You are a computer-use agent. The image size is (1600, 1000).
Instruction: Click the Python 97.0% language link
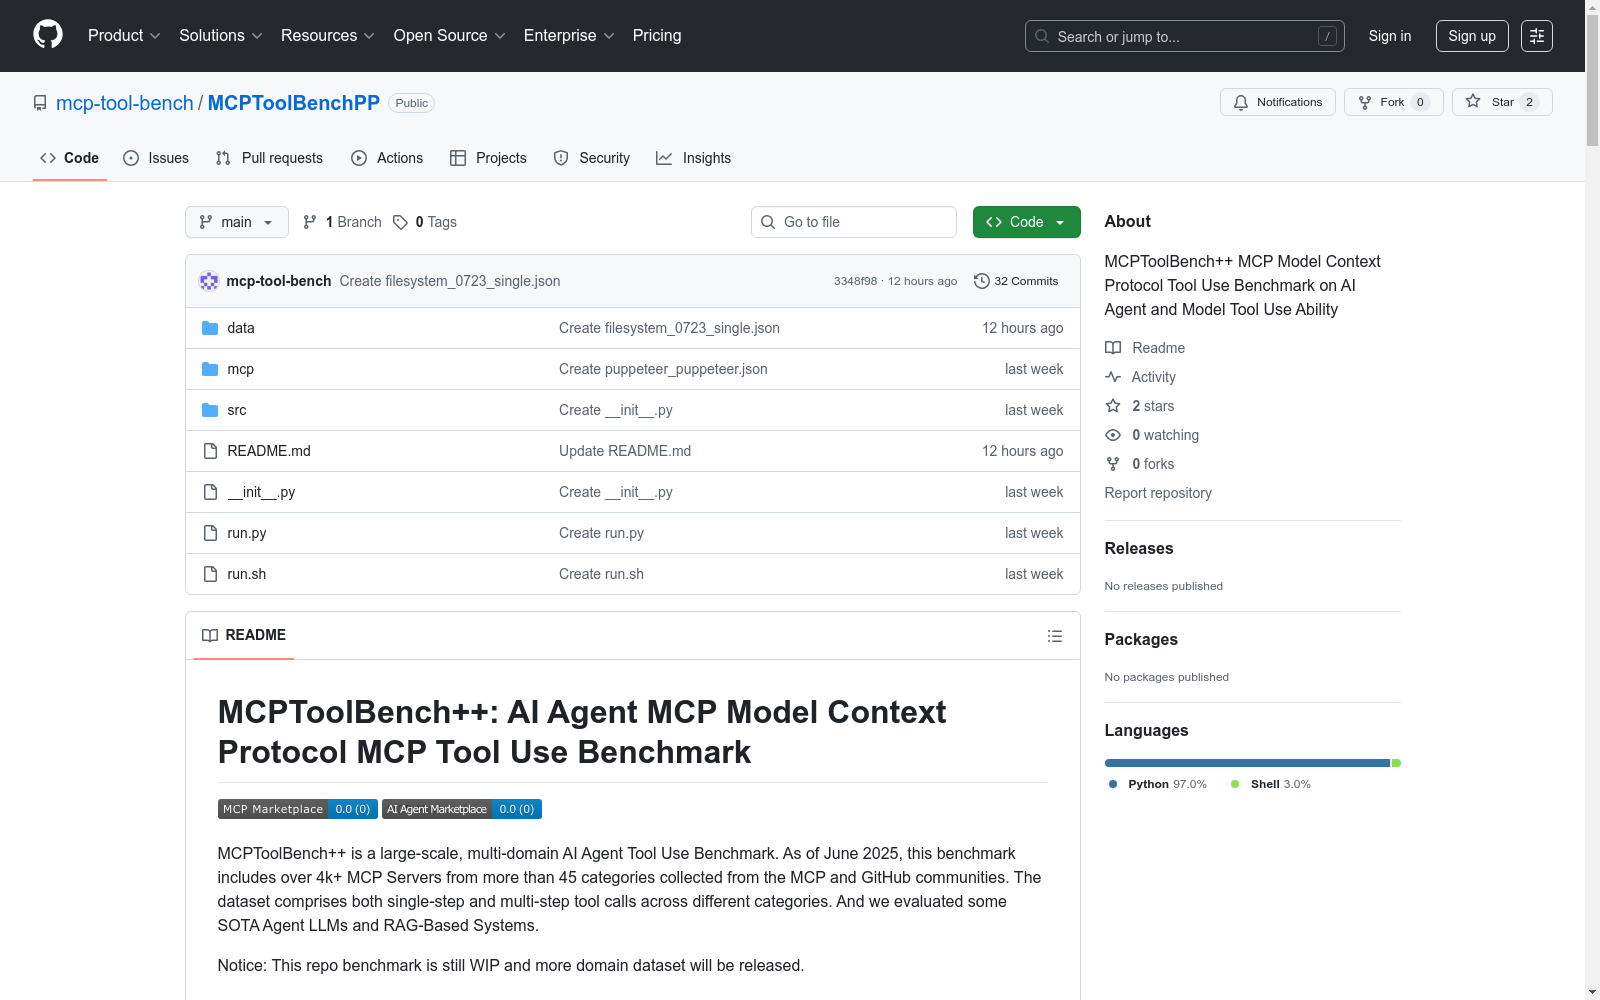[x=1158, y=784]
